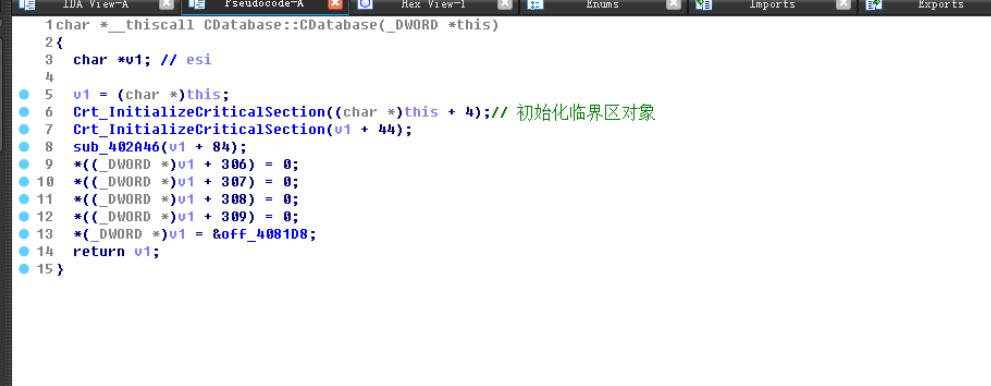The width and height of the screenshot is (991, 386).
Task: Switch to the IDA View-A tab
Action: [x=96, y=4]
